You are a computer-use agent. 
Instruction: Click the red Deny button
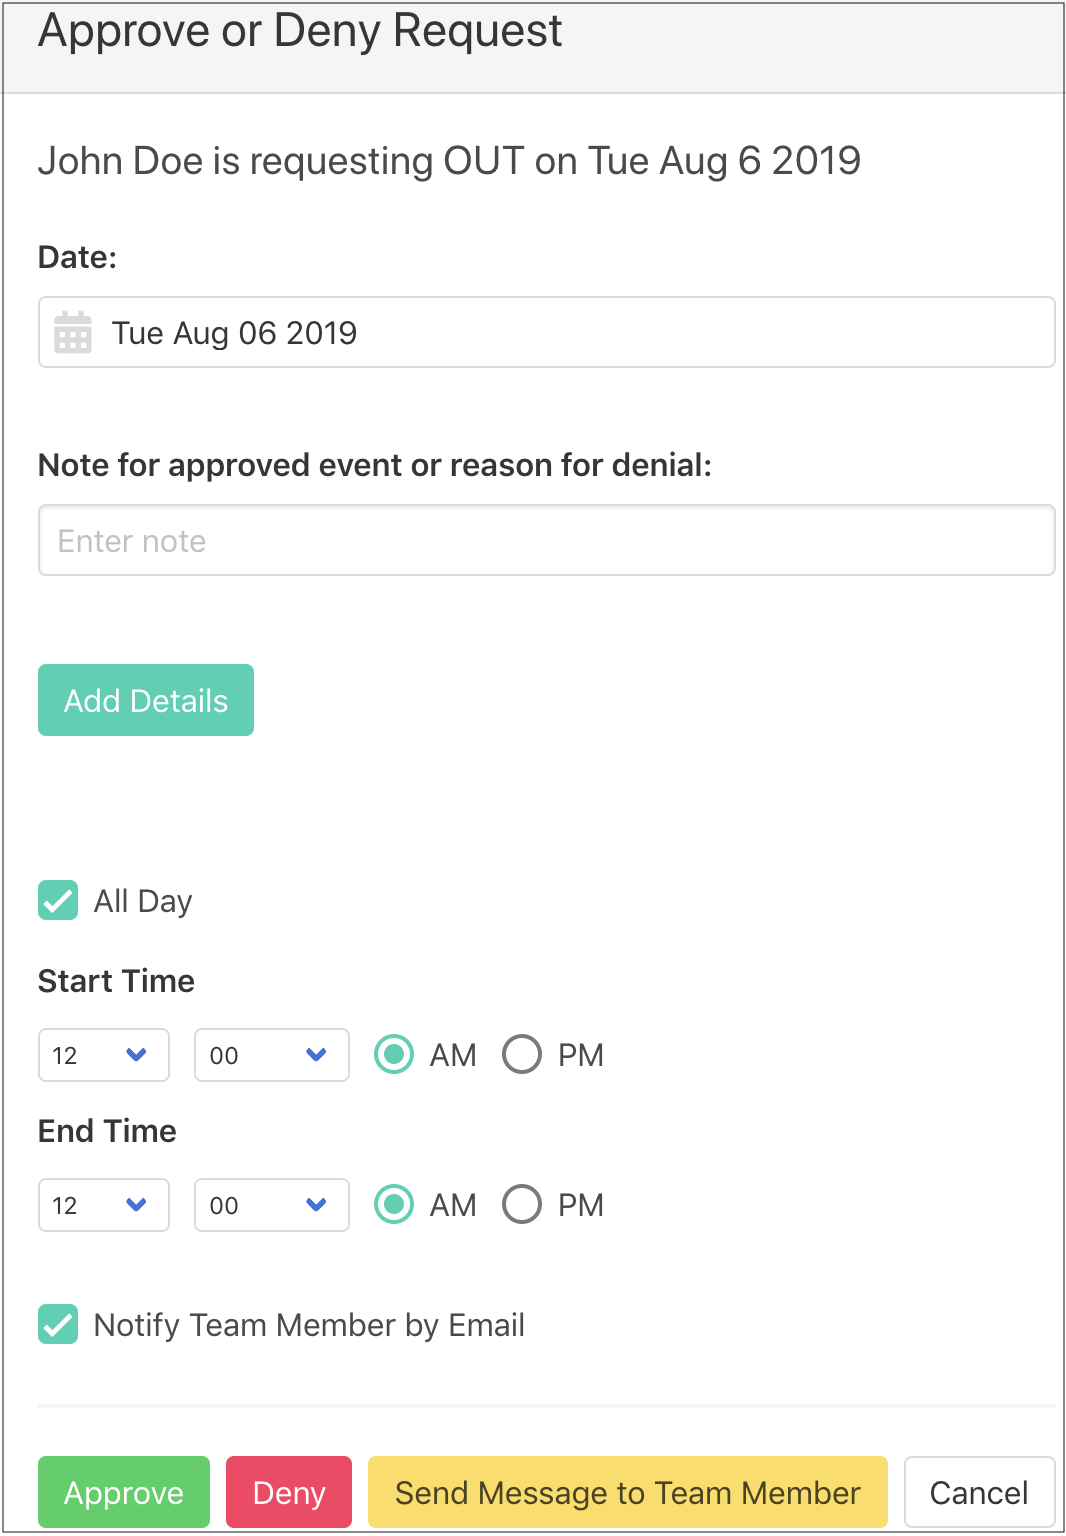pos(289,1492)
